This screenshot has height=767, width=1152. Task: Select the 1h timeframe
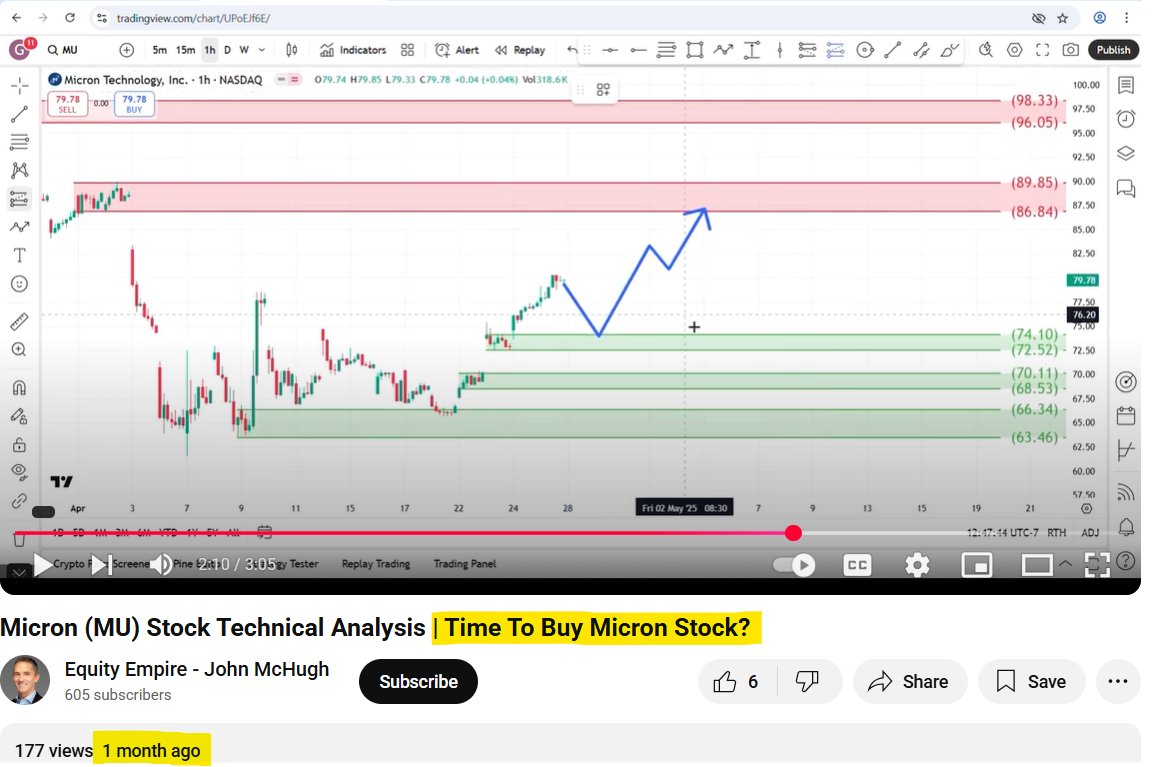point(210,50)
